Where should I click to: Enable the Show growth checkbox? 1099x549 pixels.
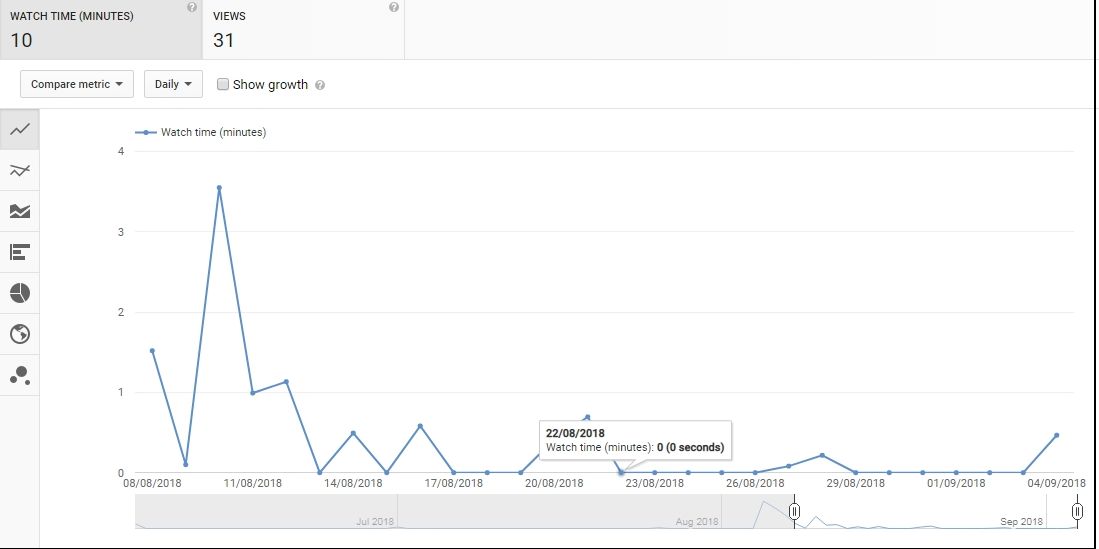(223, 84)
